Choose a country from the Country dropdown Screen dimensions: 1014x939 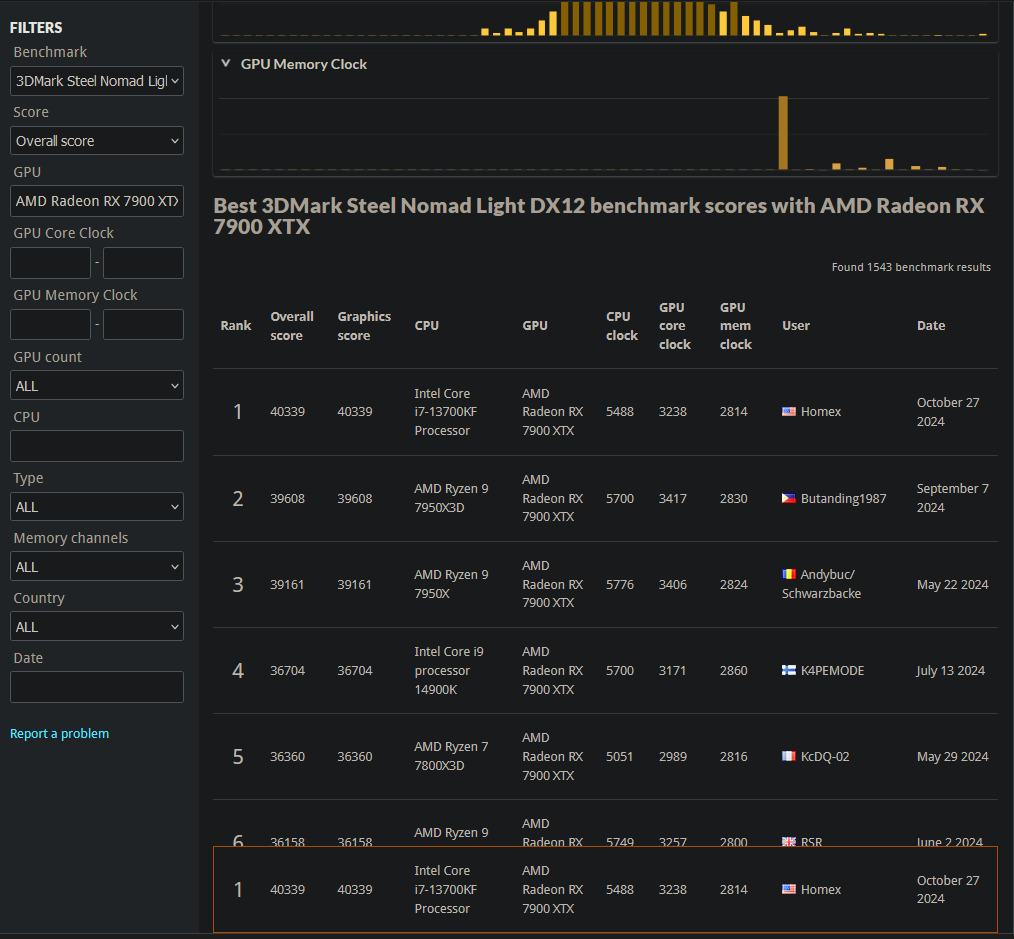click(x=97, y=627)
